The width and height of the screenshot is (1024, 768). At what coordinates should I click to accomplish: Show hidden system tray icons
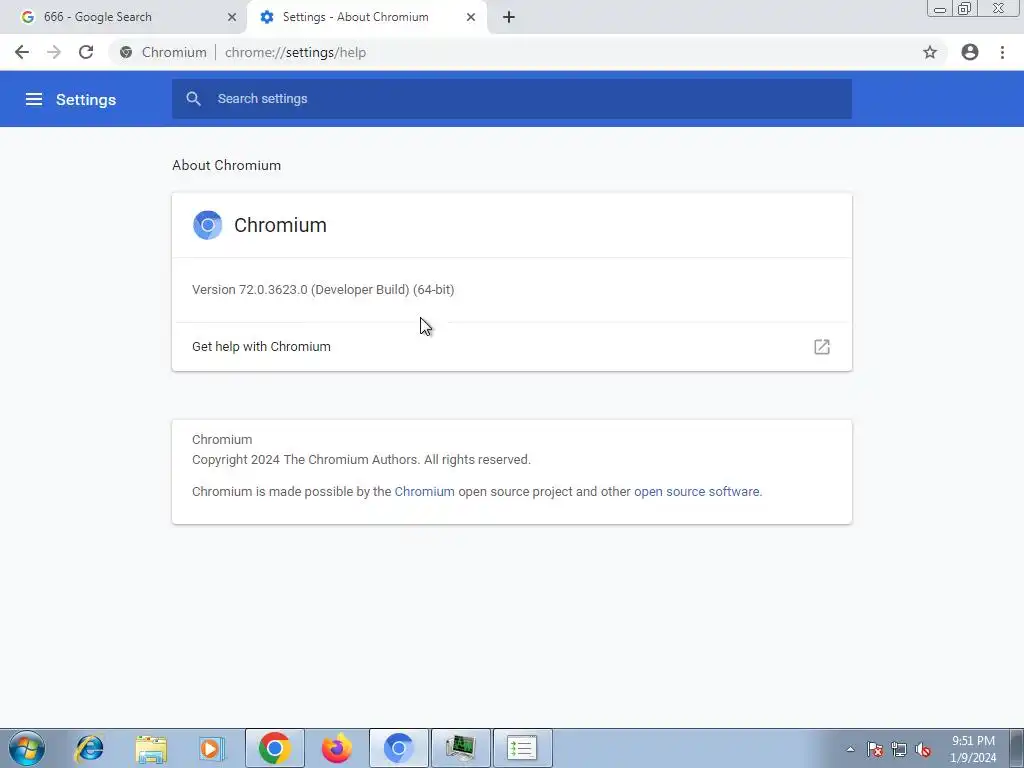click(x=850, y=749)
